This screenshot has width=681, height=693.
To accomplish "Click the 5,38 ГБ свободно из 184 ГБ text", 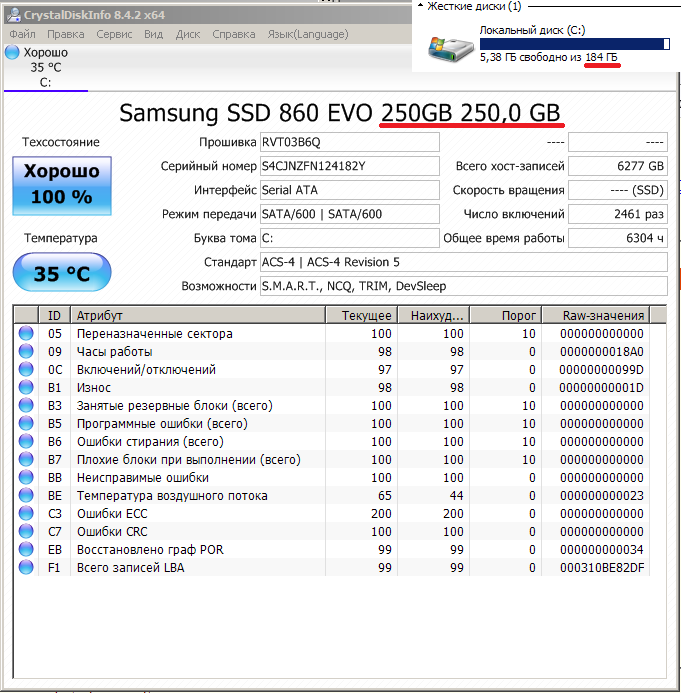I will [548, 57].
